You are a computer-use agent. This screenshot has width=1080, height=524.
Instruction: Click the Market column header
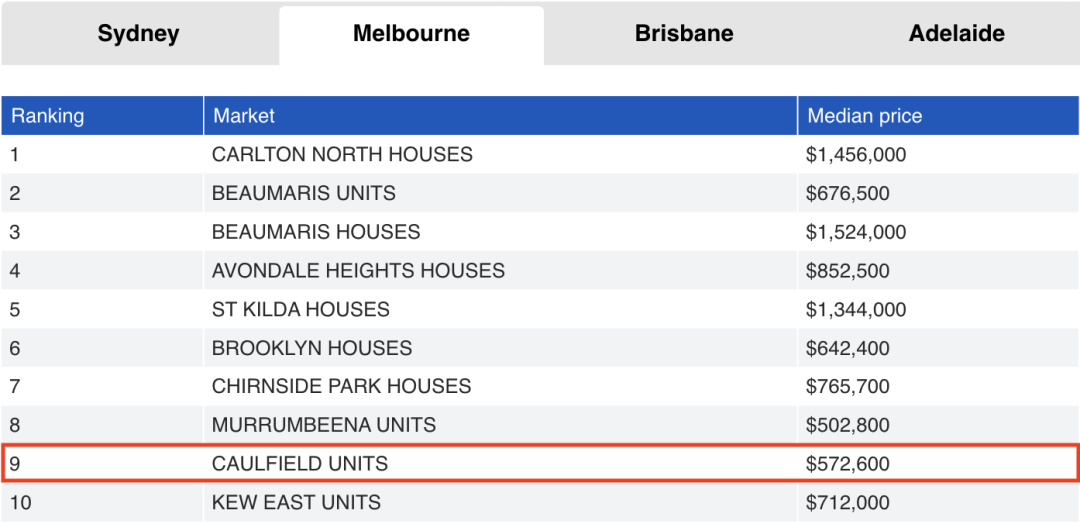(244, 116)
